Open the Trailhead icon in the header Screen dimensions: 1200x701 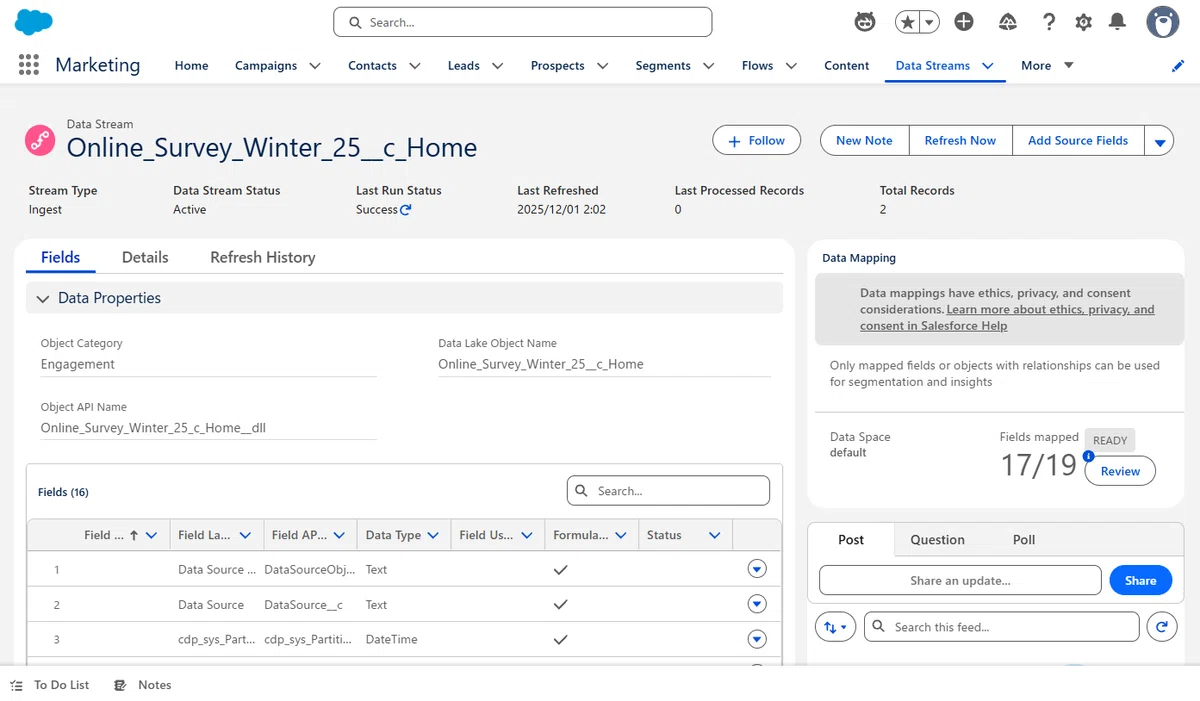pos(1007,22)
